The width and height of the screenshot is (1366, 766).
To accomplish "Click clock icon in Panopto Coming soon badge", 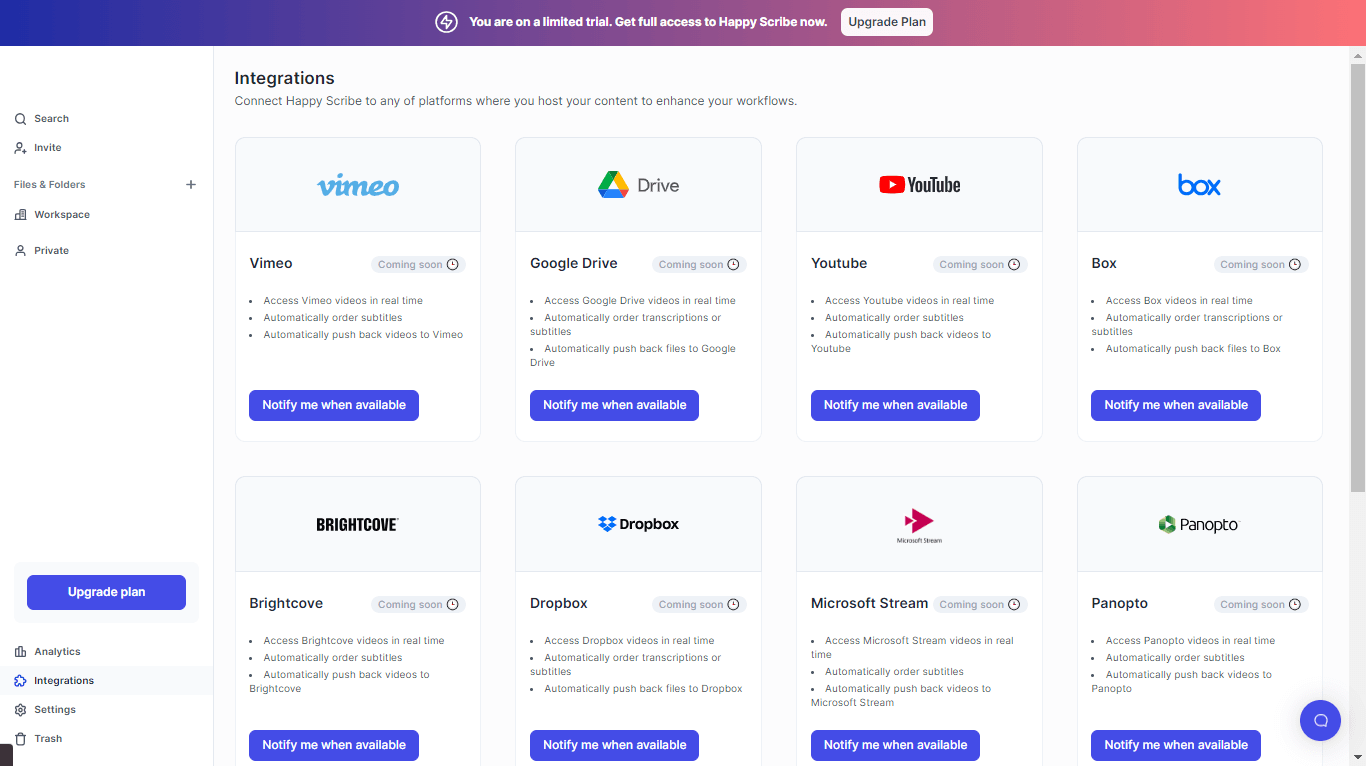I will (1295, 605).
